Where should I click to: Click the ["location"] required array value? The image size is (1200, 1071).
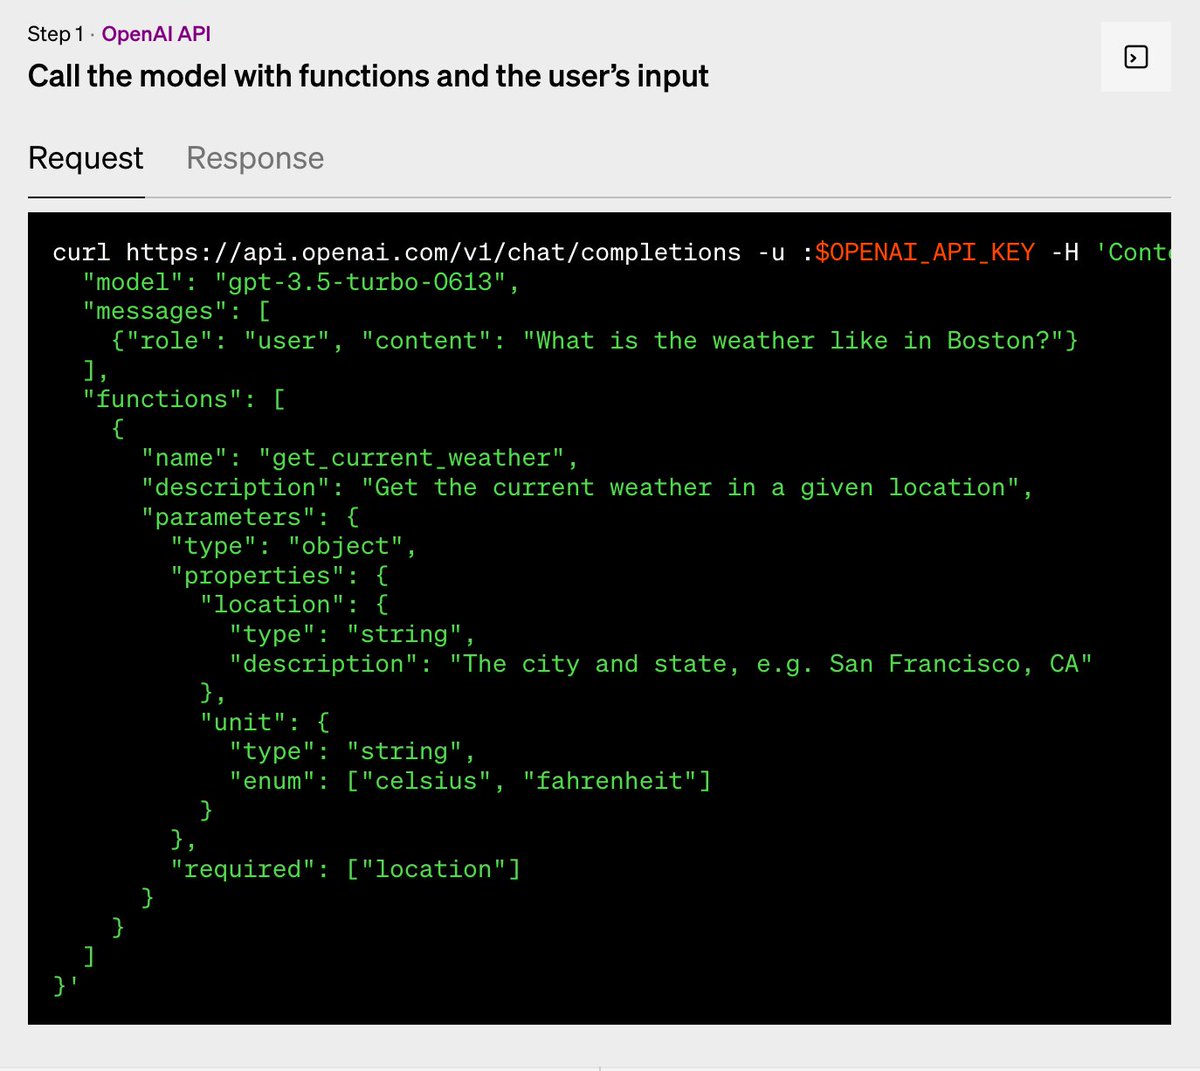click(433, 869)
